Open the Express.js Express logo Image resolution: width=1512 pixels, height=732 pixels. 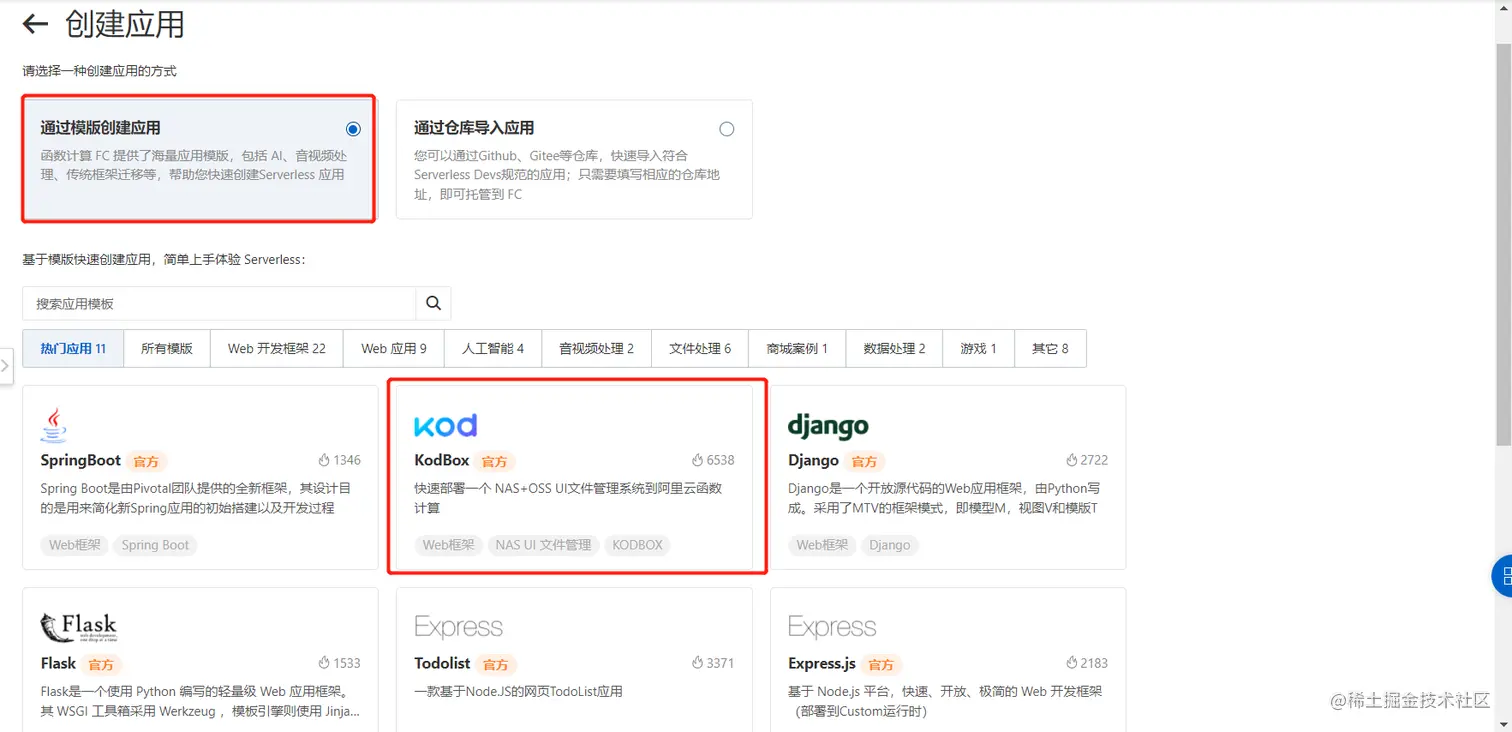(832, 627)
